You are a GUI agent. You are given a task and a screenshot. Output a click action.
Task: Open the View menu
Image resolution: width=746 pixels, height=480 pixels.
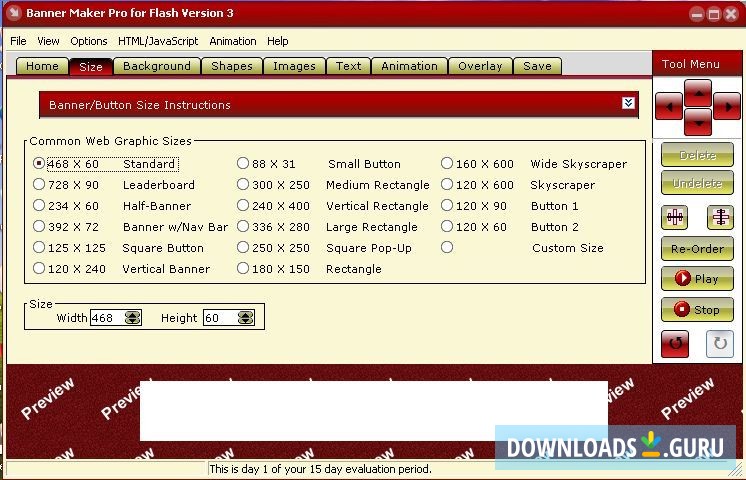48,41
